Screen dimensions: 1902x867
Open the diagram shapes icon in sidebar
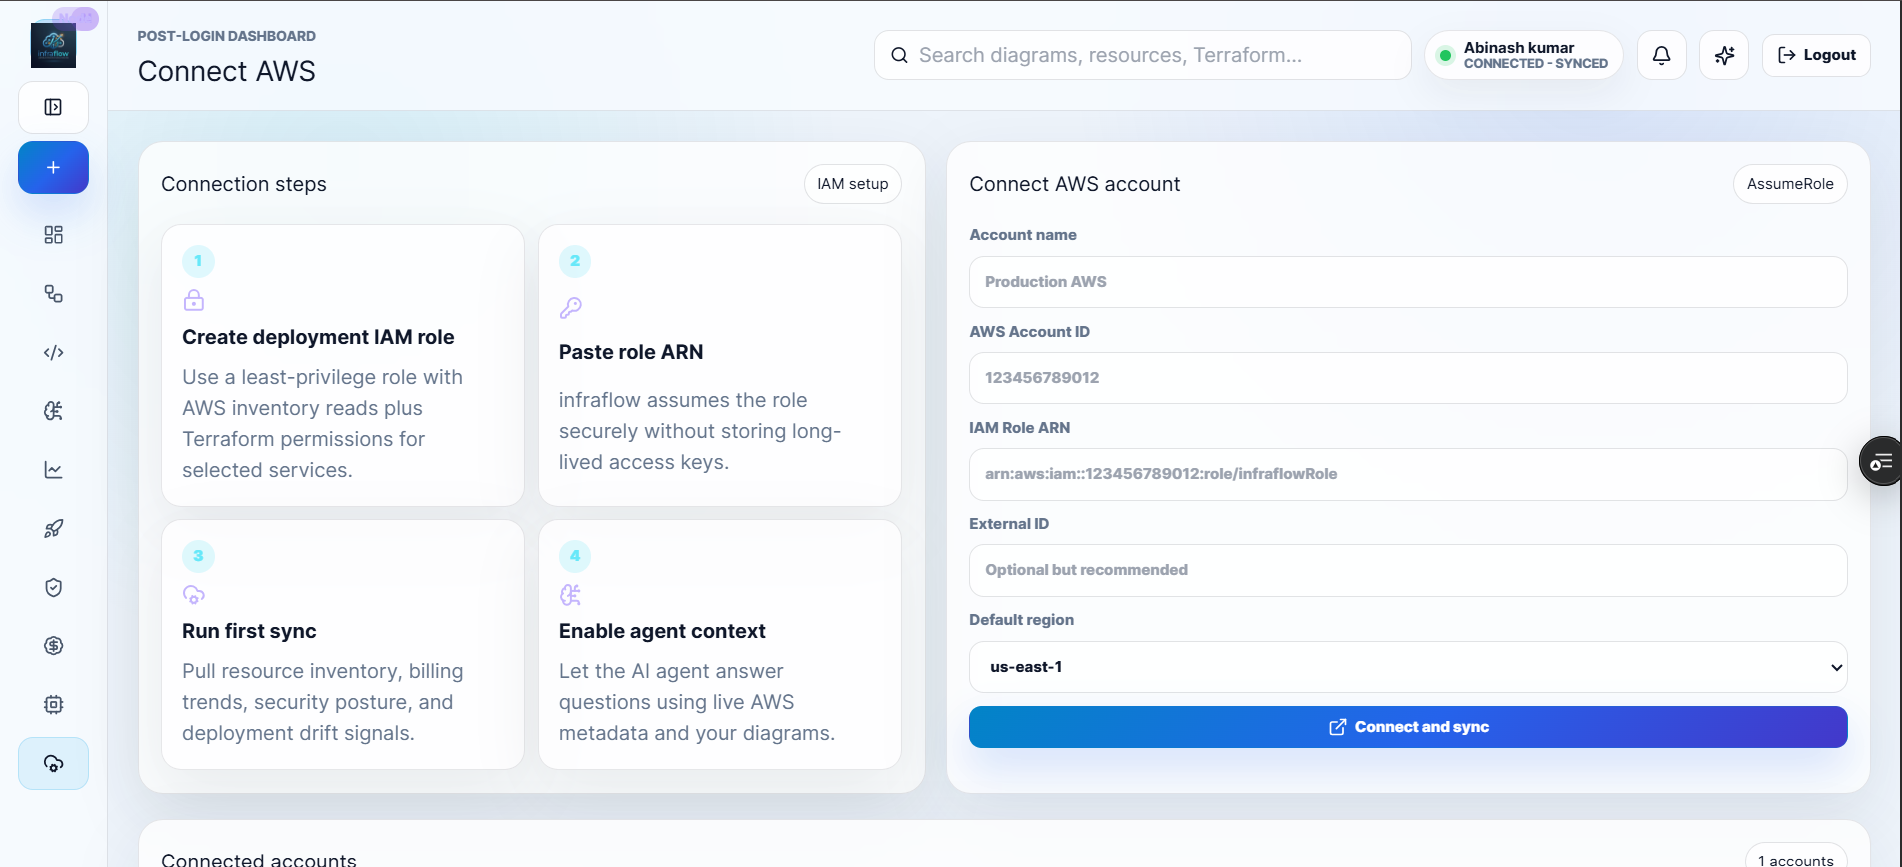(53, 294)
